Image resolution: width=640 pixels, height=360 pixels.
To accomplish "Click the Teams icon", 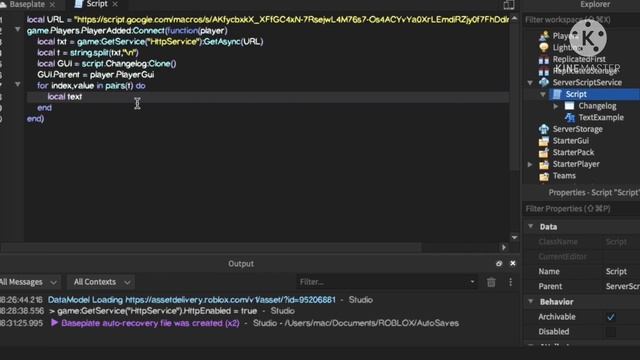I will 544,176.
